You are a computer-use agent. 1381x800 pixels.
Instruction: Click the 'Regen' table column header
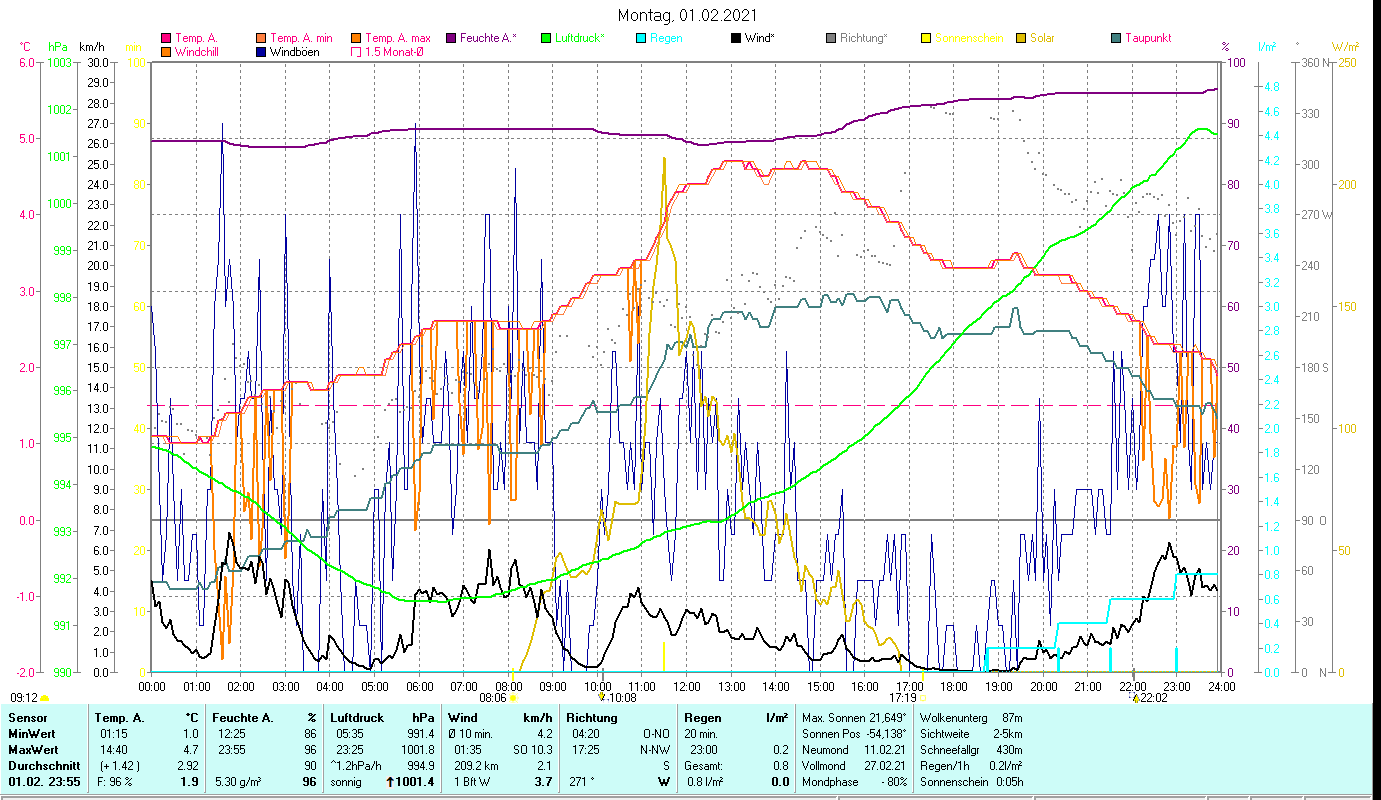click(x=702, y=718)
